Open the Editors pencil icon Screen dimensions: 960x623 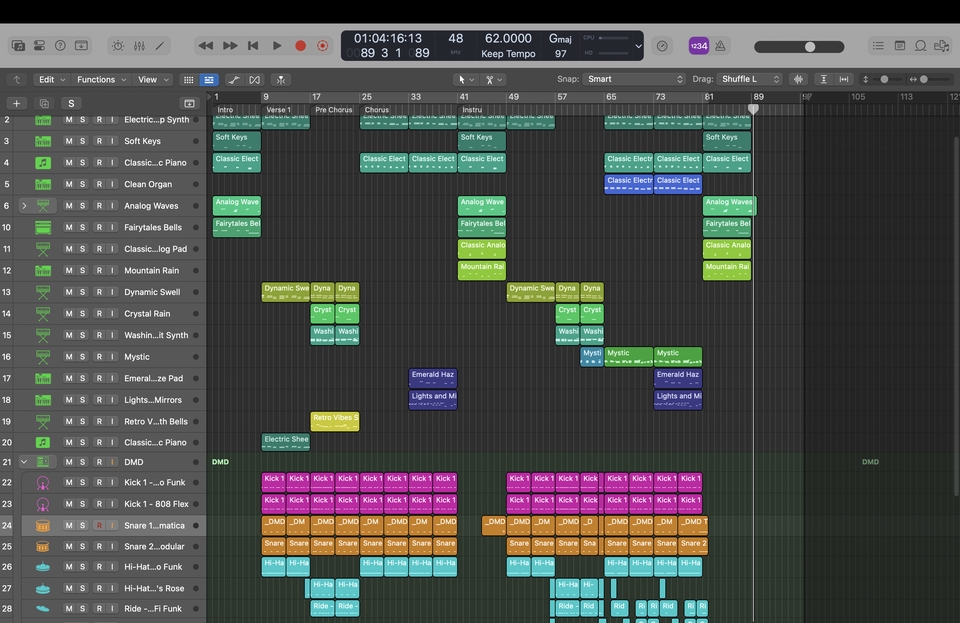point(160,46)
